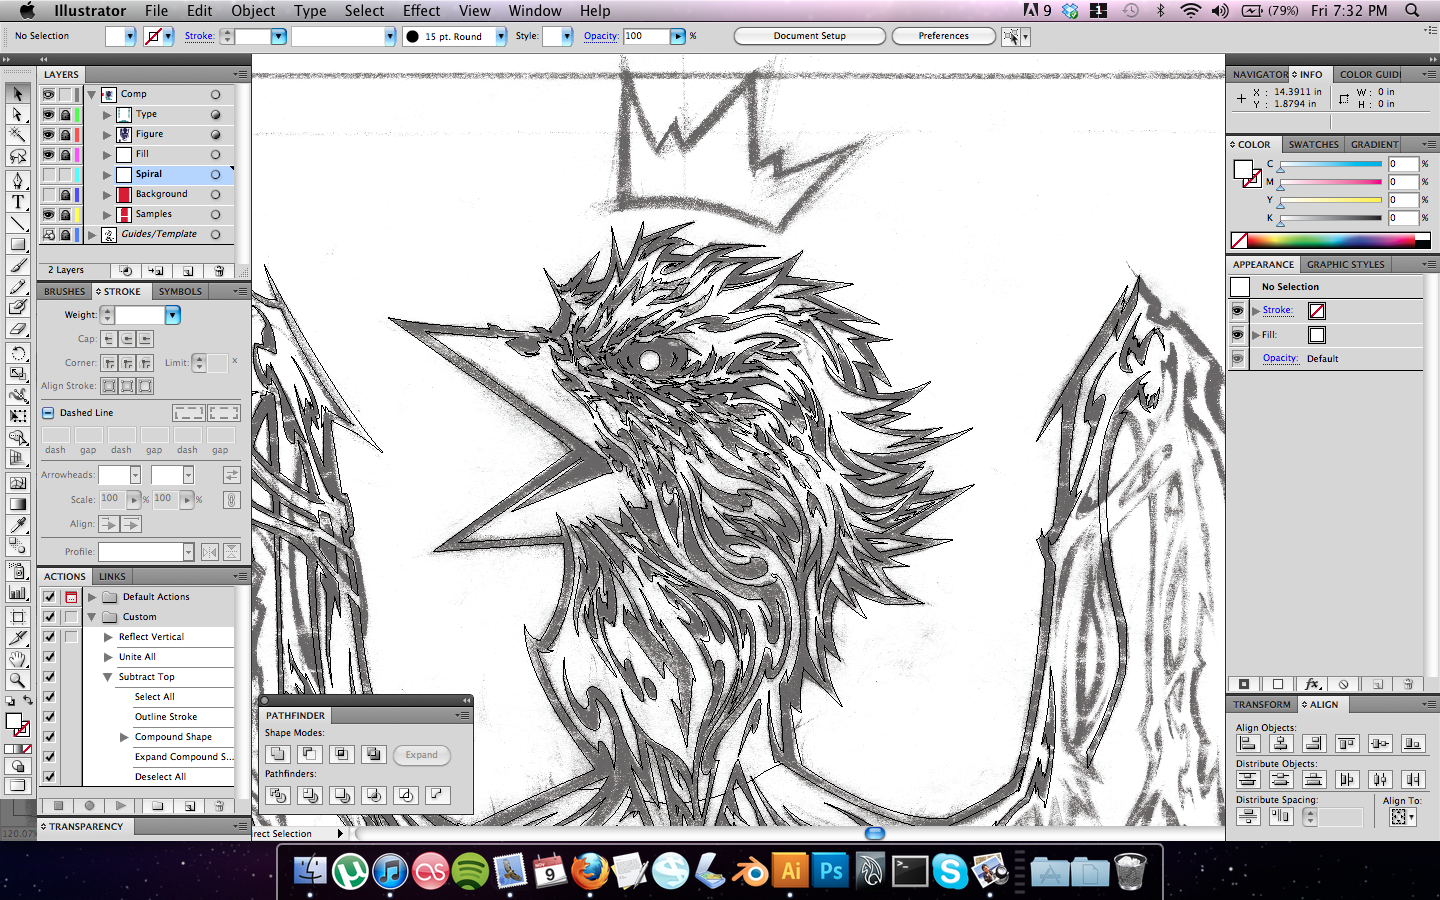This screenshot has width=1440, height=900.
Task: Select the Hand tool
Action: point(18,659)
